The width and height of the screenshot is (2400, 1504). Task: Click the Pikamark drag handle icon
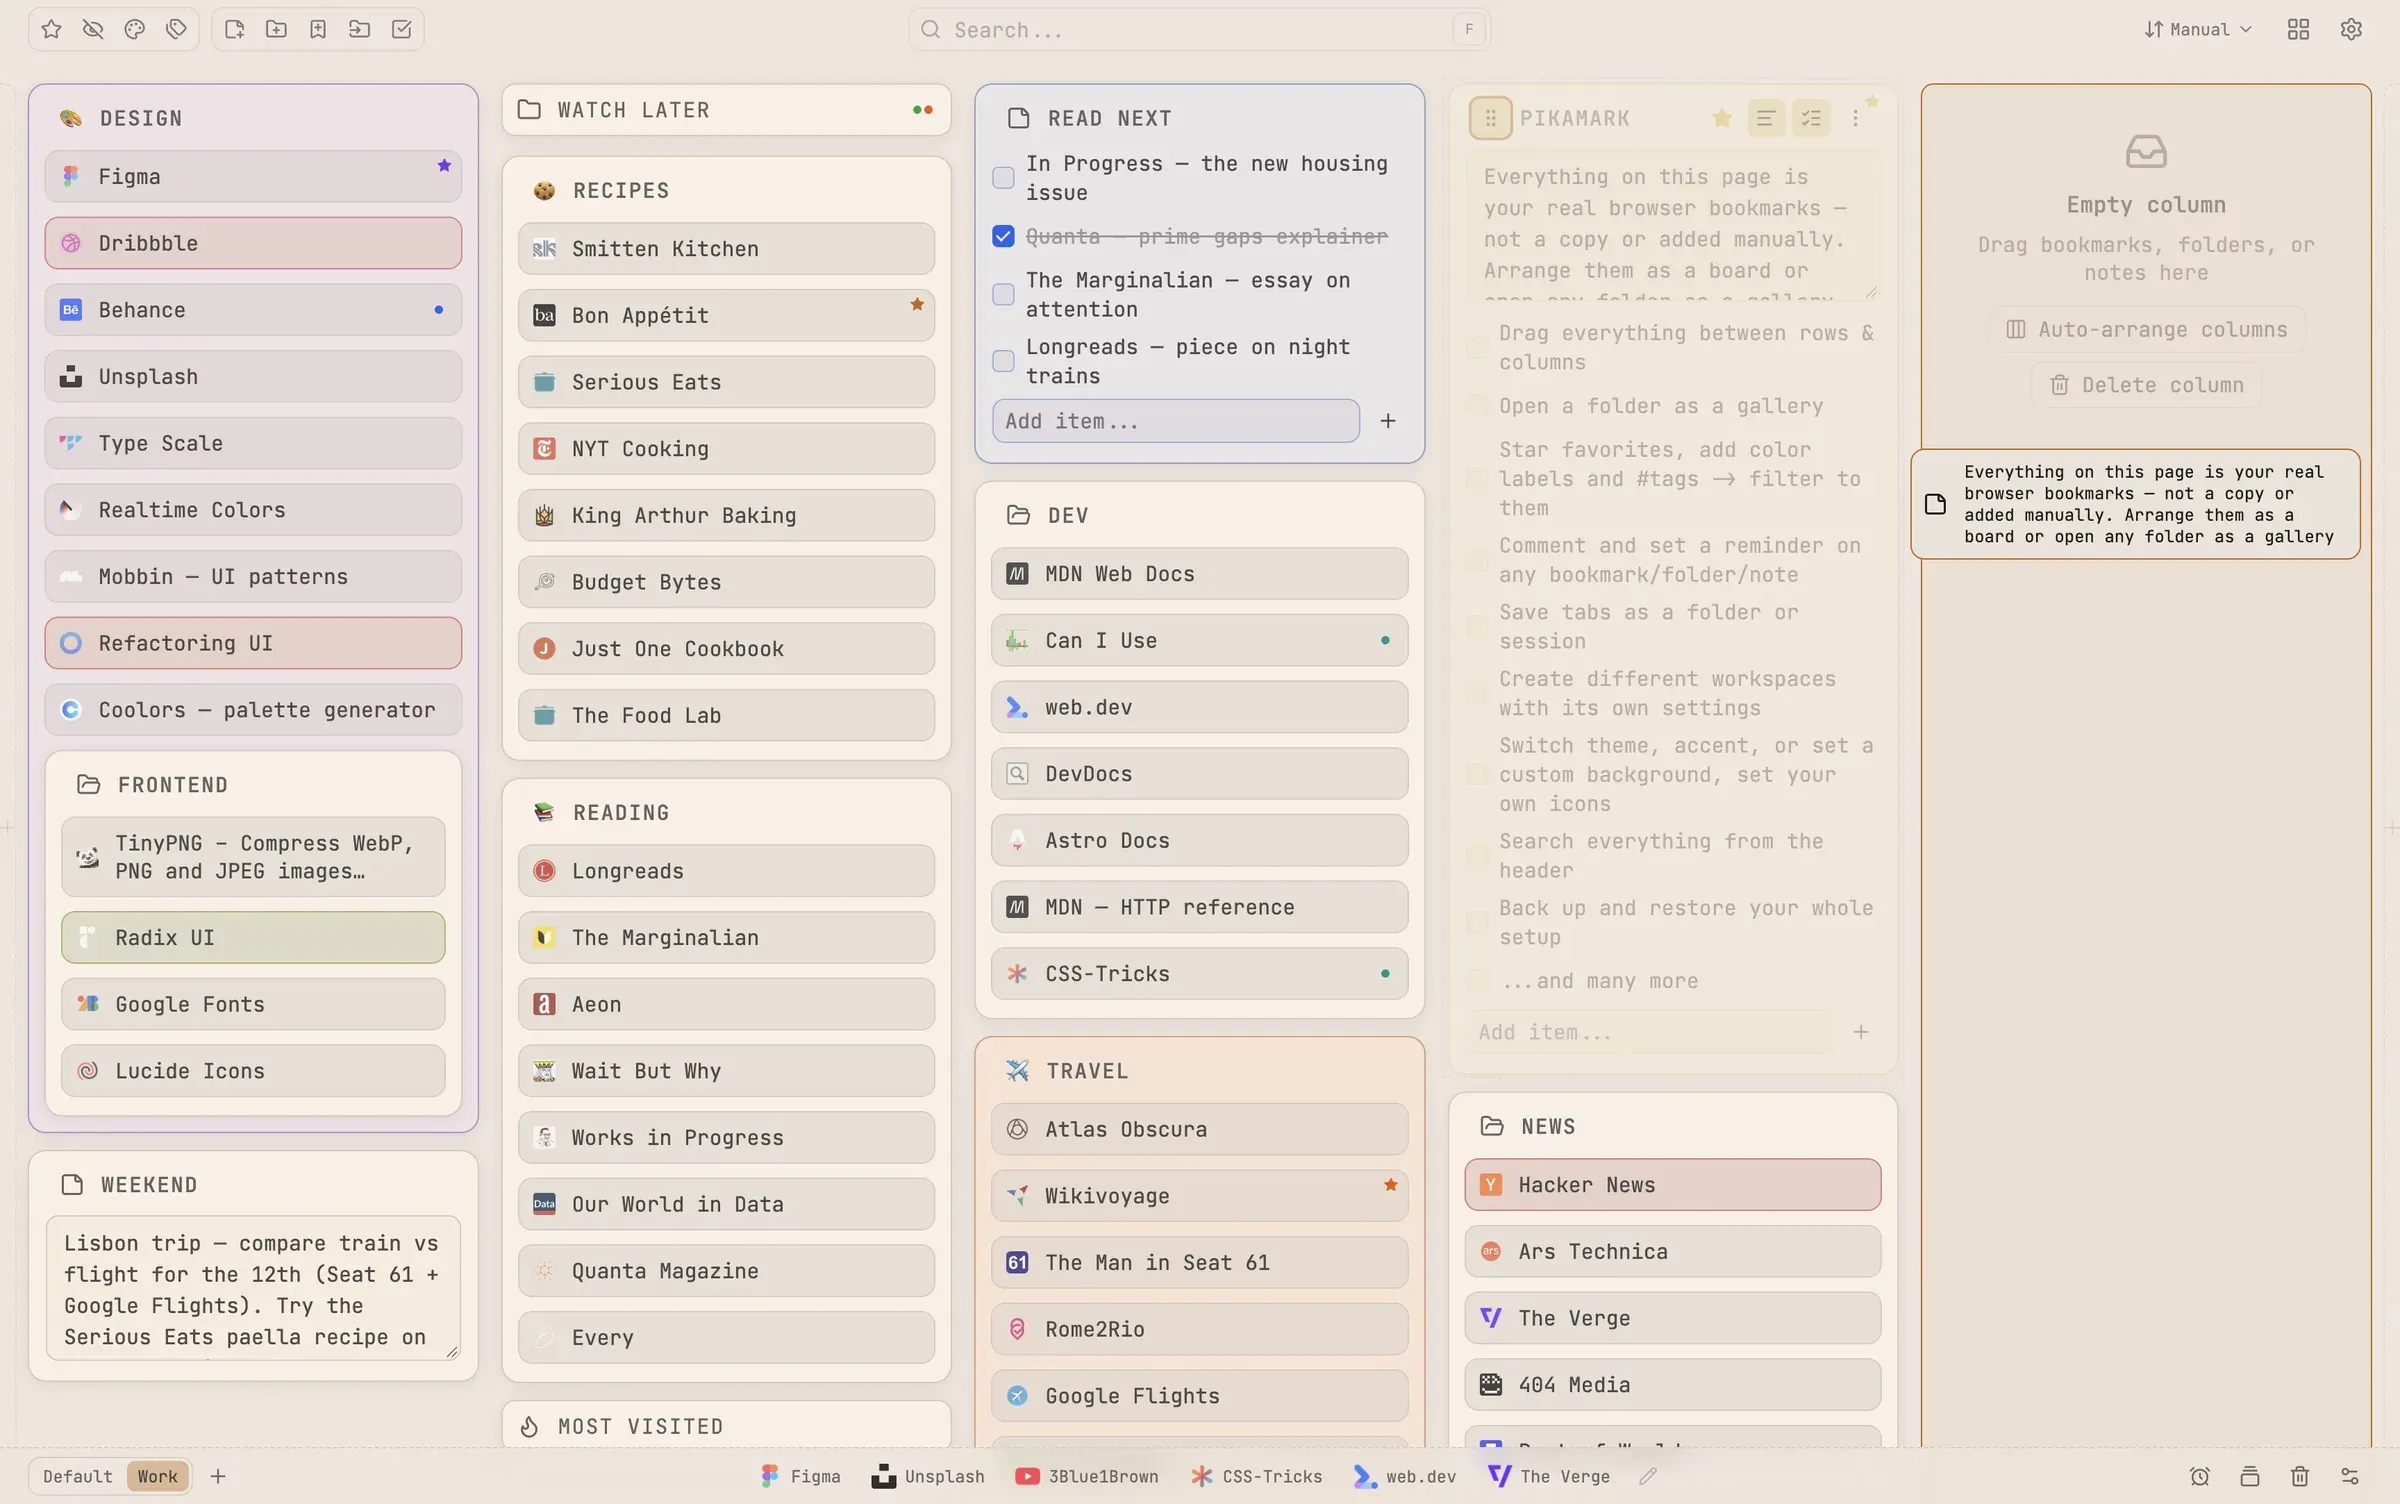[x=1490, y=118]
